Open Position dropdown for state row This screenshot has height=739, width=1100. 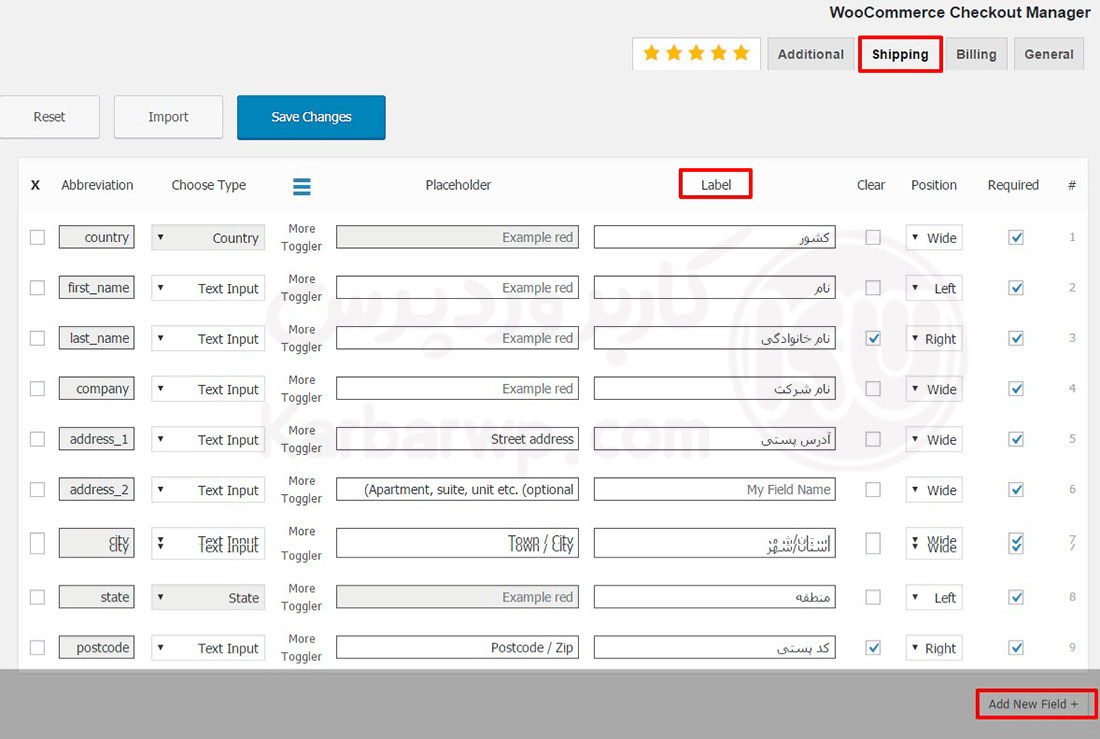point(934,598)
